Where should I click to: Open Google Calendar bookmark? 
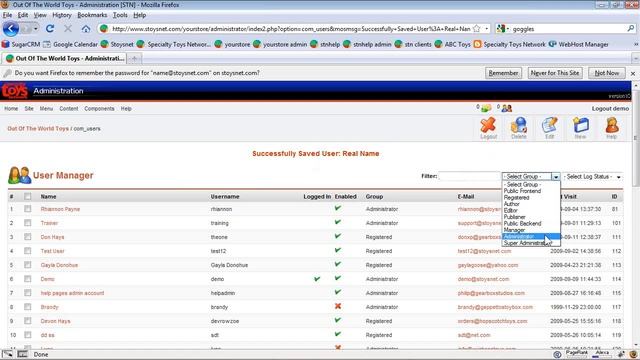[70, 44]
